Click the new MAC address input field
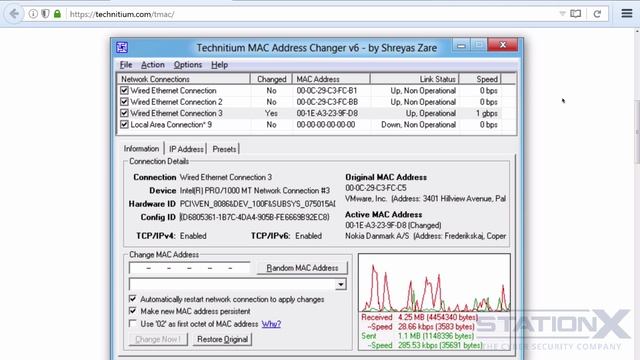 coord(189,268)
